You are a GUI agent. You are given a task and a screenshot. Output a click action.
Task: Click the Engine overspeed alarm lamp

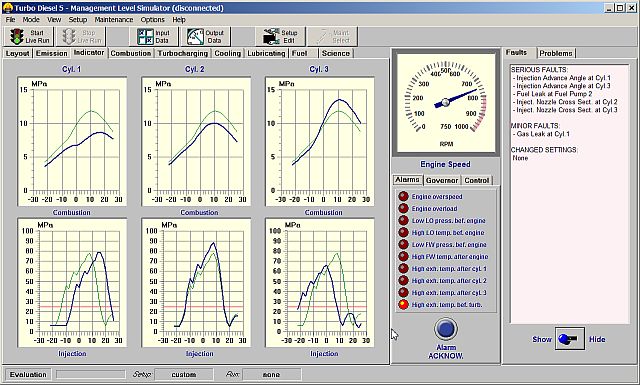403,196
